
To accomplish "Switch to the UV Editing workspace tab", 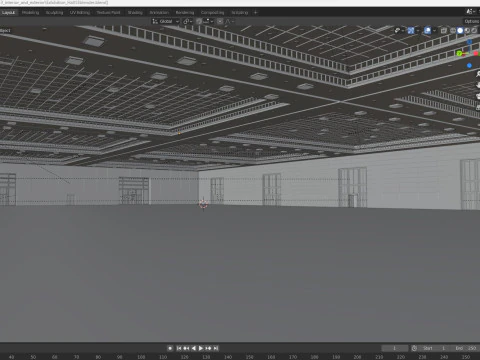I will (x=80, y=13).
